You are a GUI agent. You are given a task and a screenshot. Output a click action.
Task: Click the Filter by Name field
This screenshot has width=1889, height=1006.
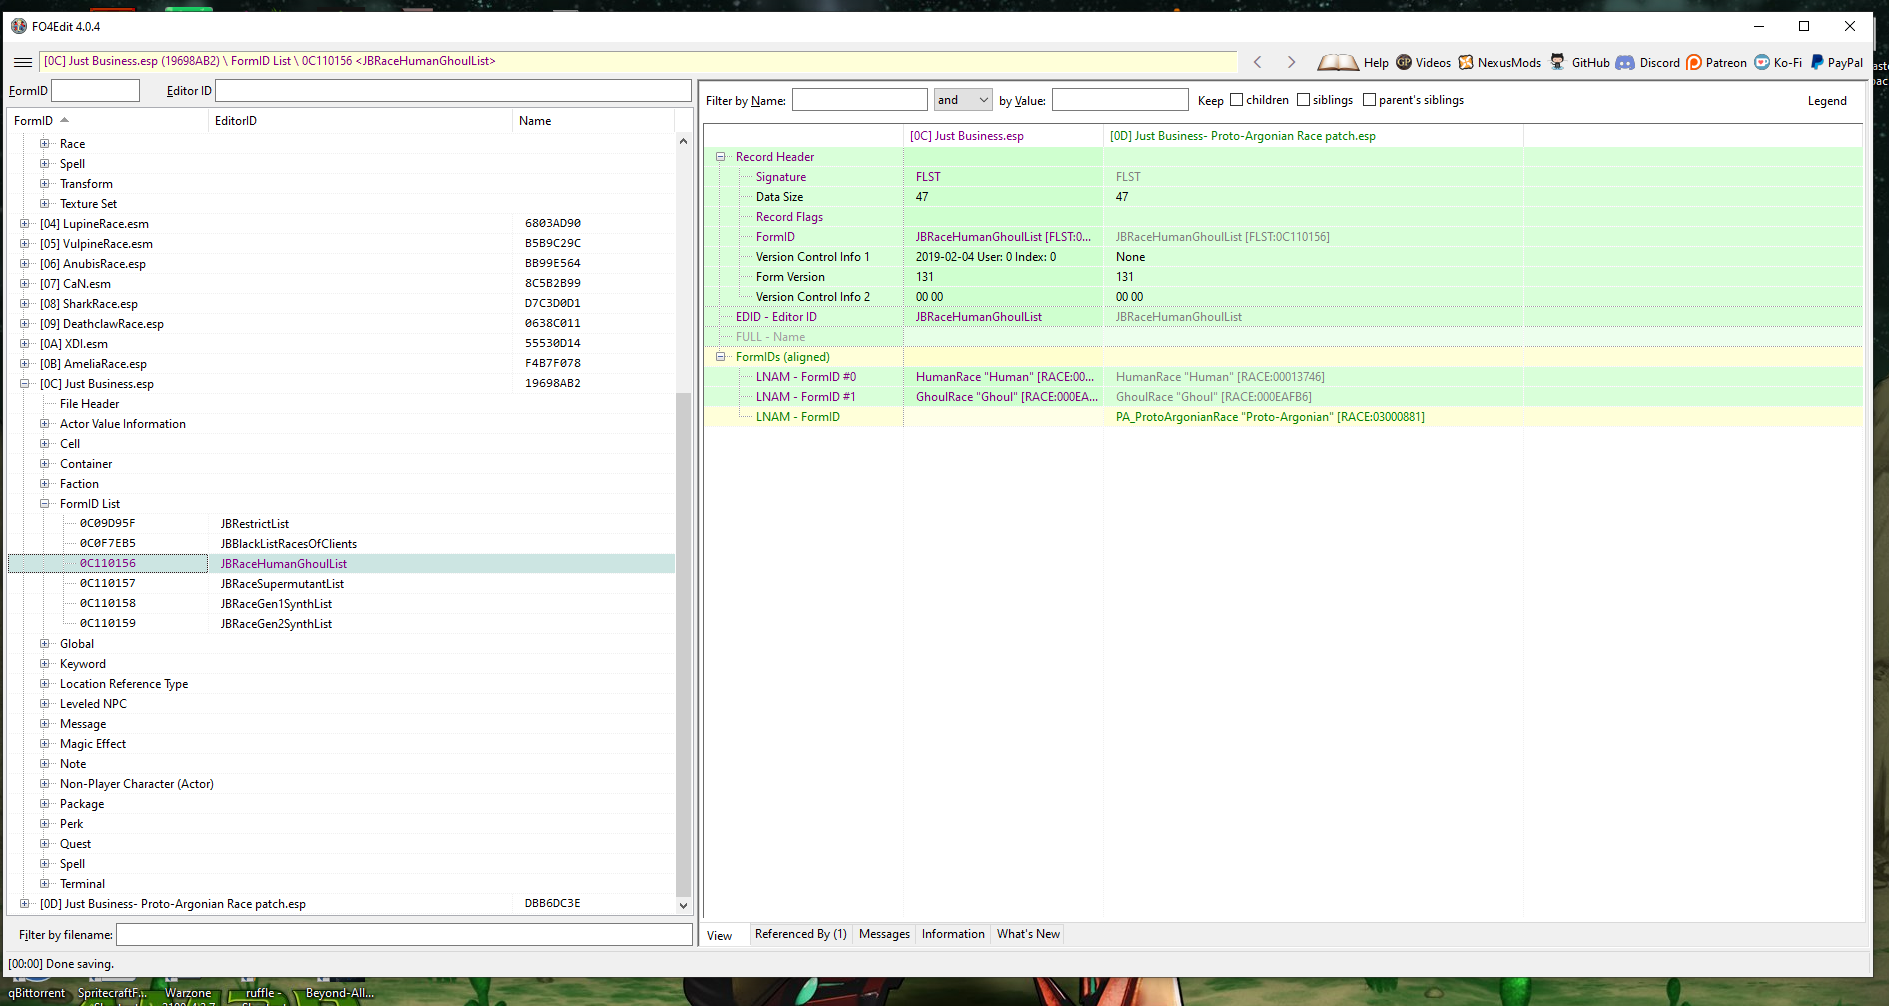pos(860,100)
